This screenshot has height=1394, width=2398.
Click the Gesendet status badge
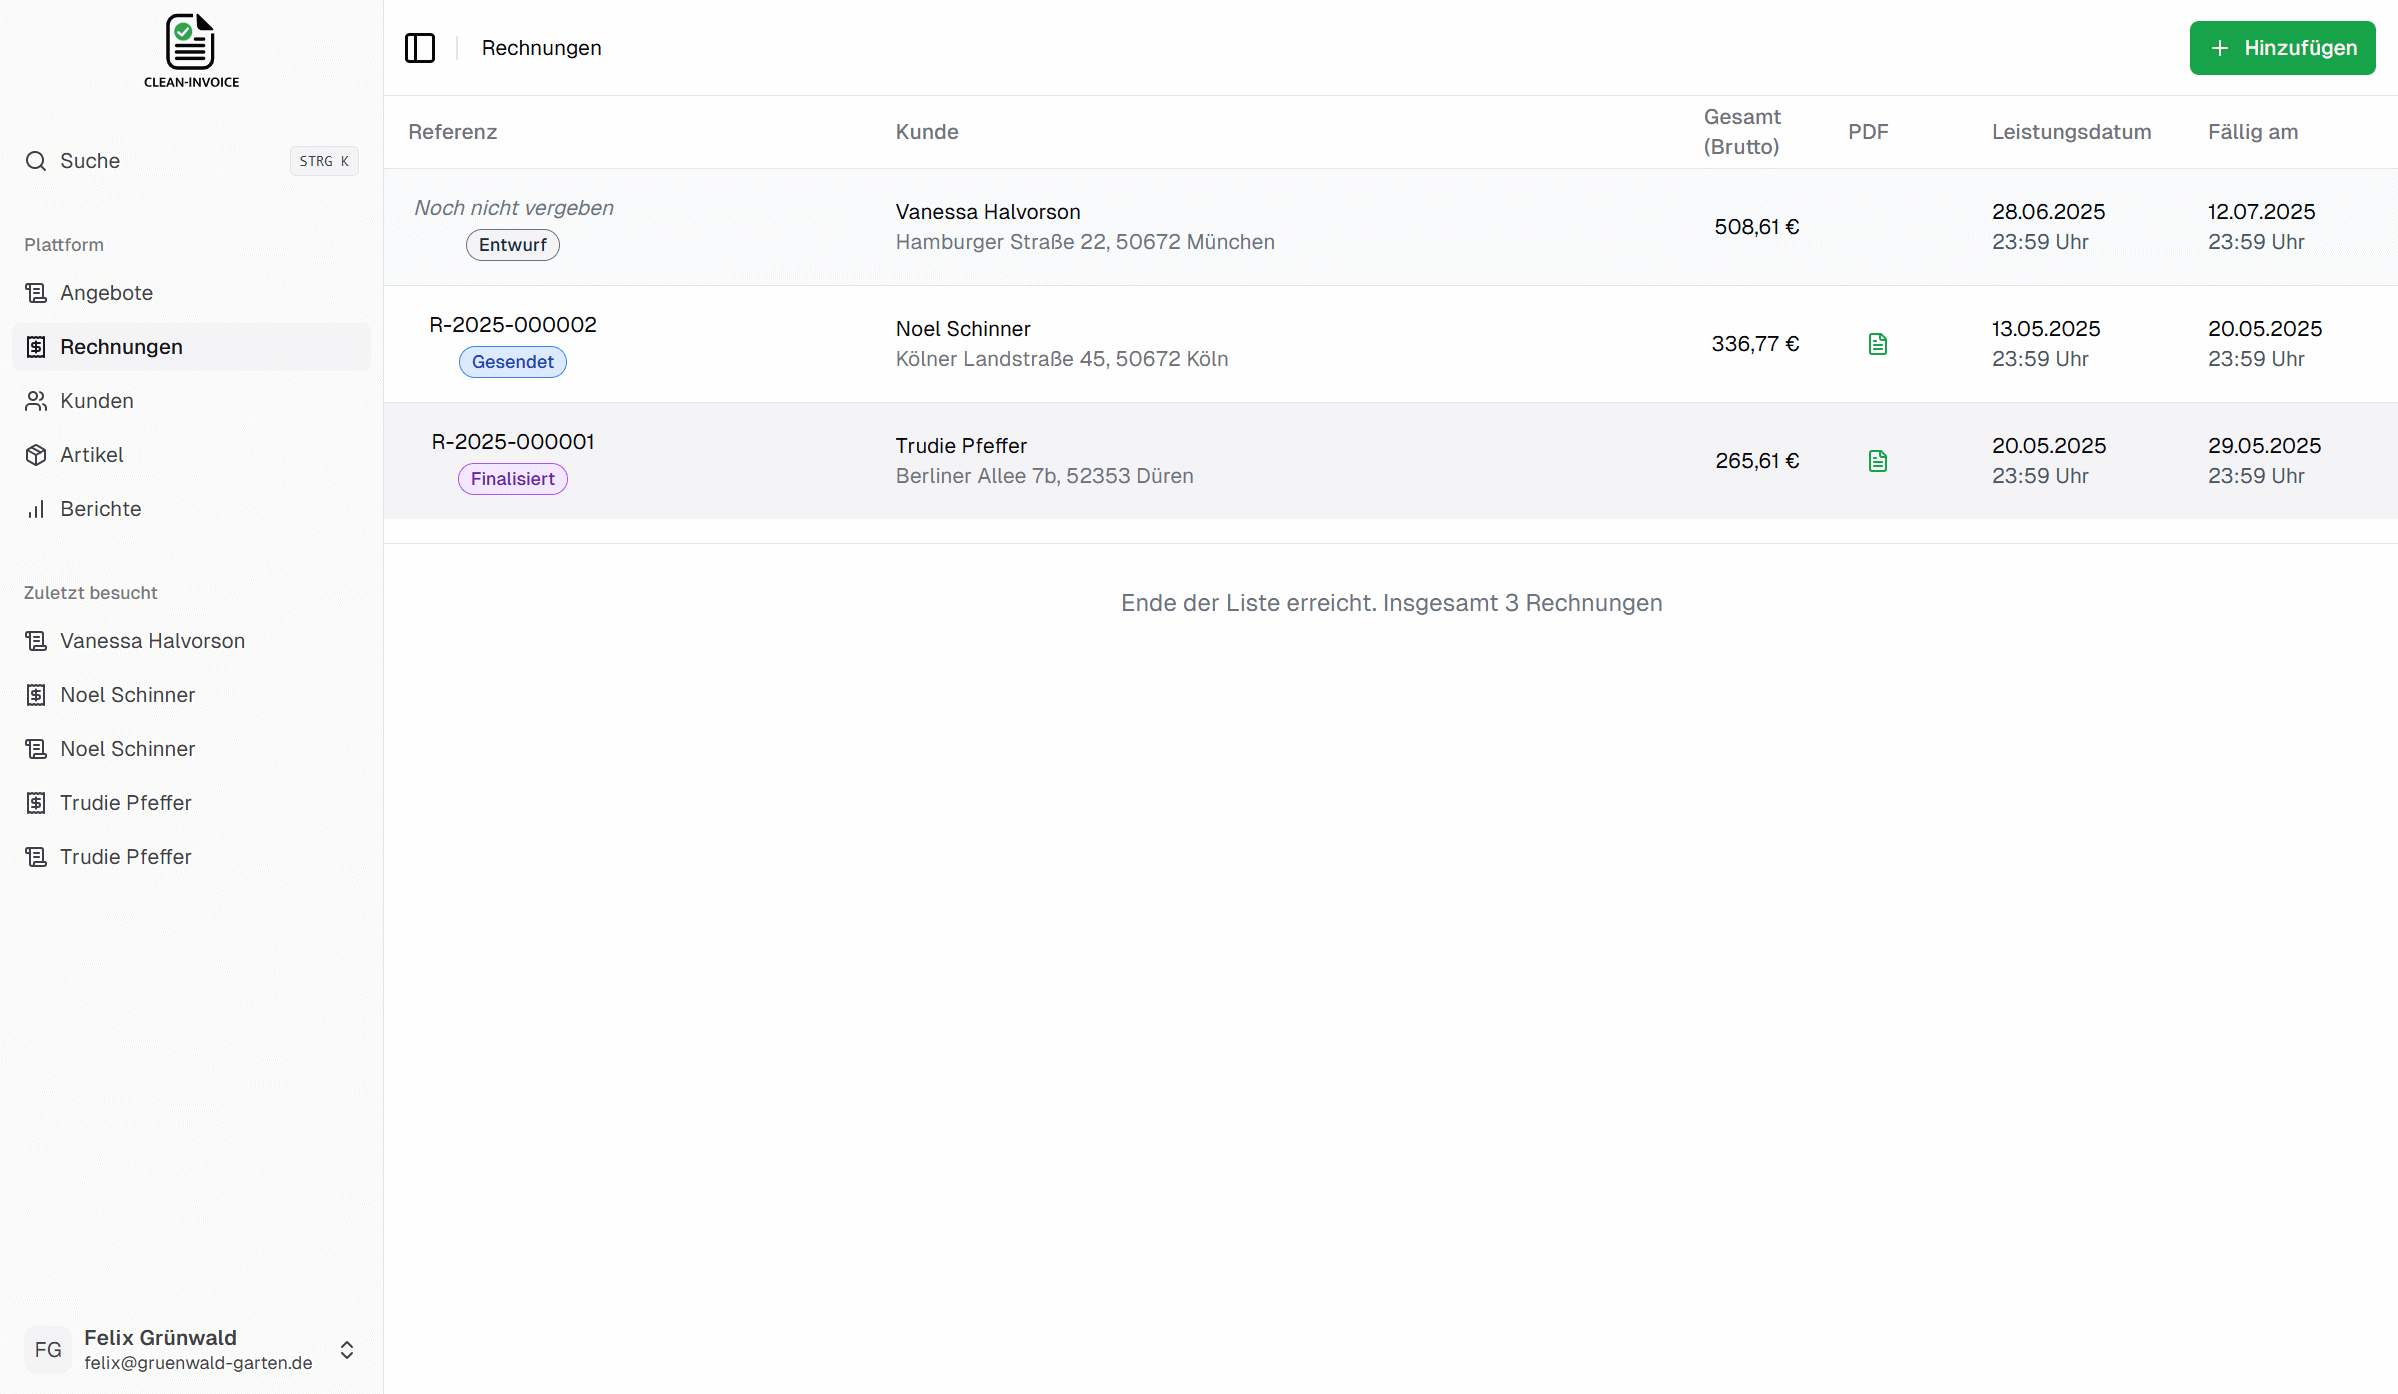[513, 362]
